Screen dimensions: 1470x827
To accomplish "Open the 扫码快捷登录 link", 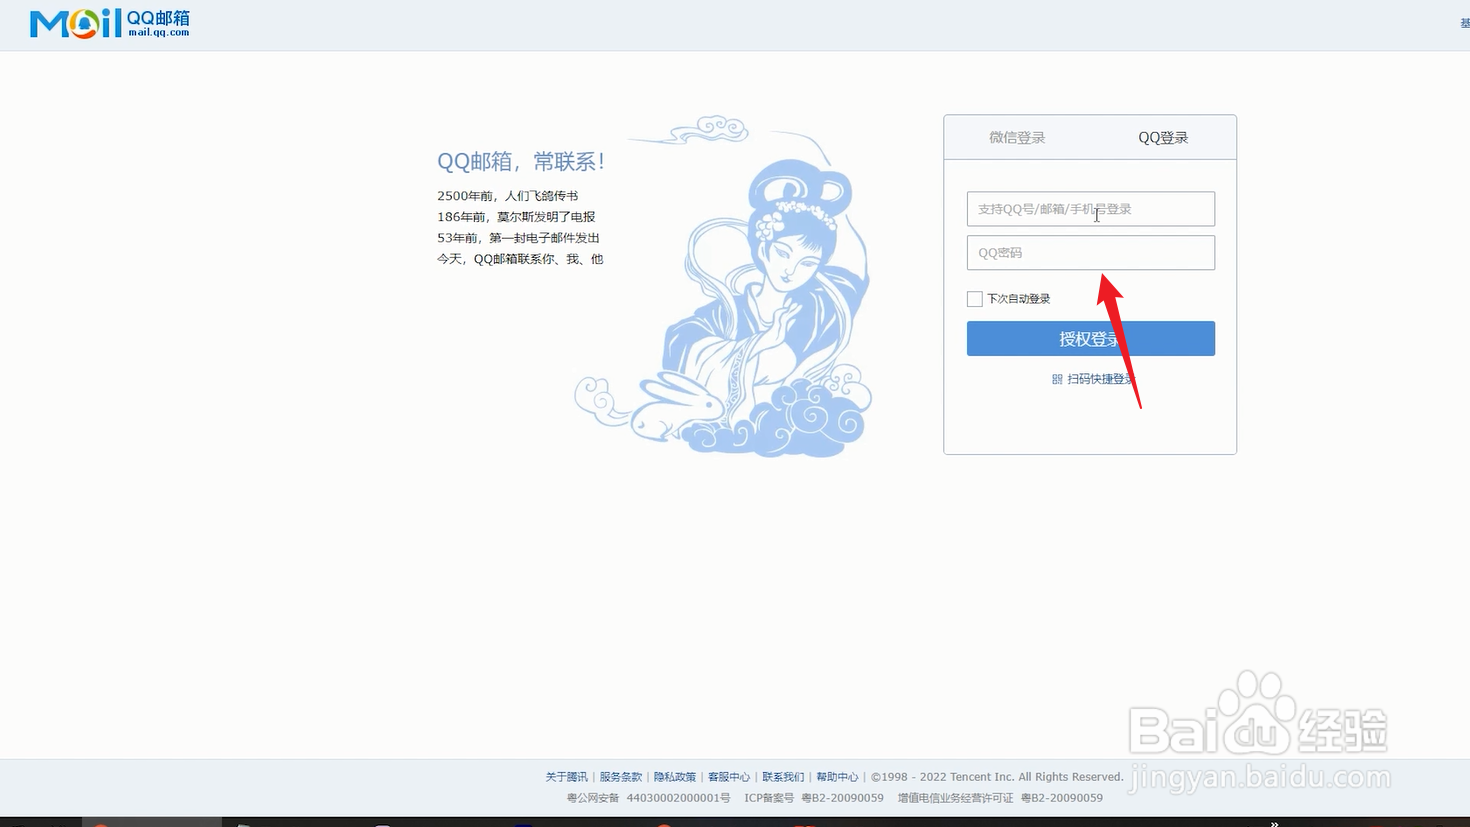I will coord(1102,379).
